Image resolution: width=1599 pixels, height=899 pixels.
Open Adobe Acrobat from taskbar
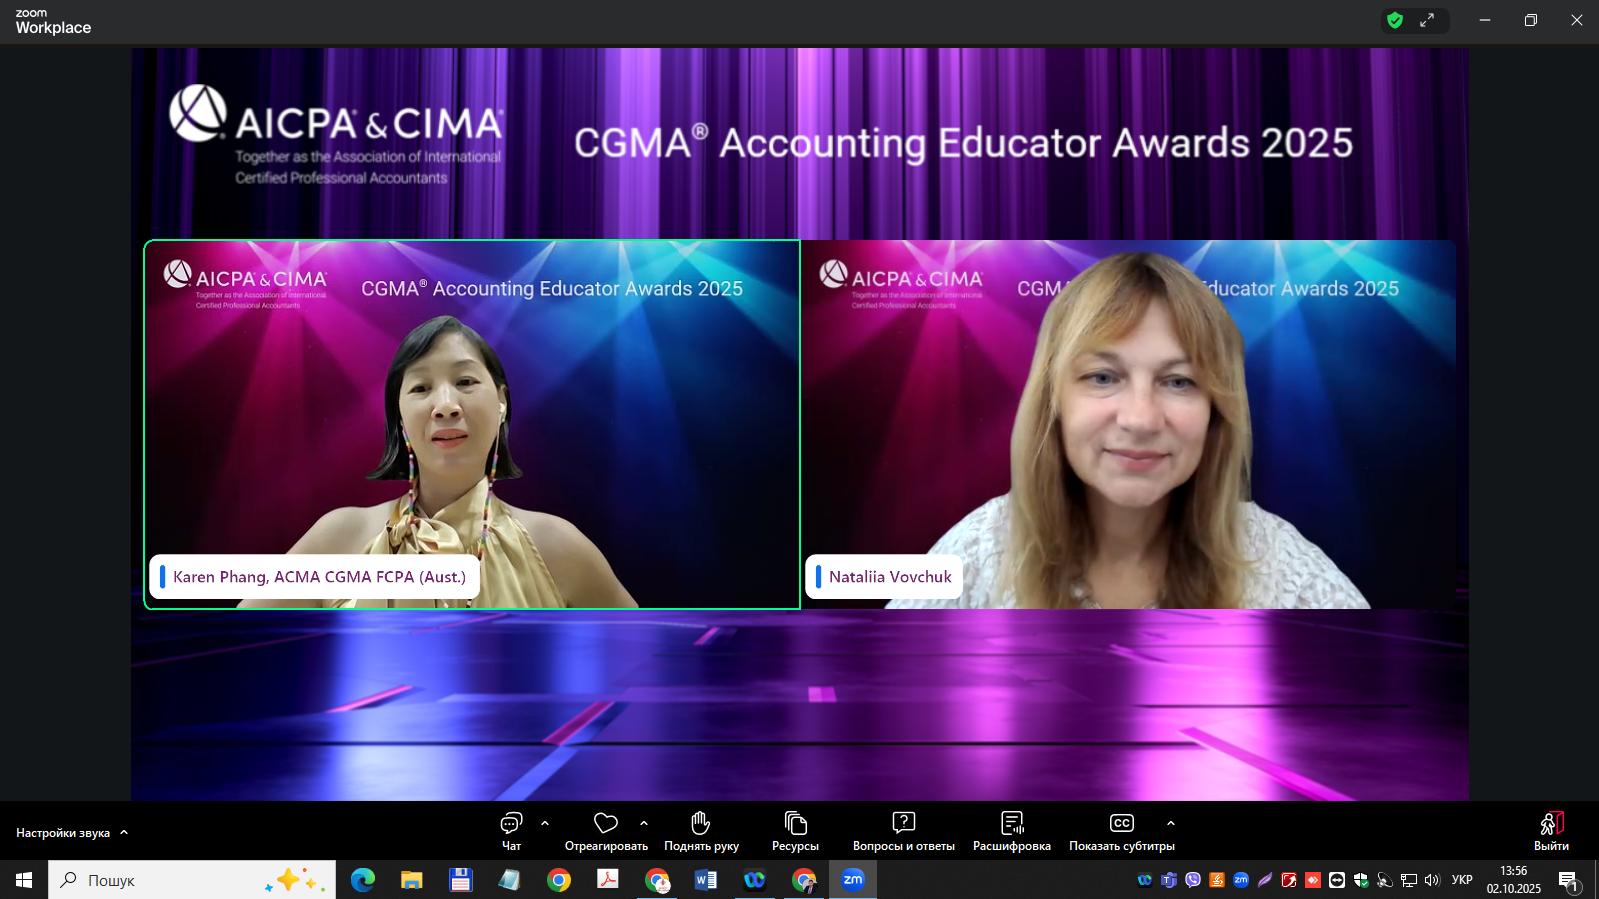click(x=607, y=880)
